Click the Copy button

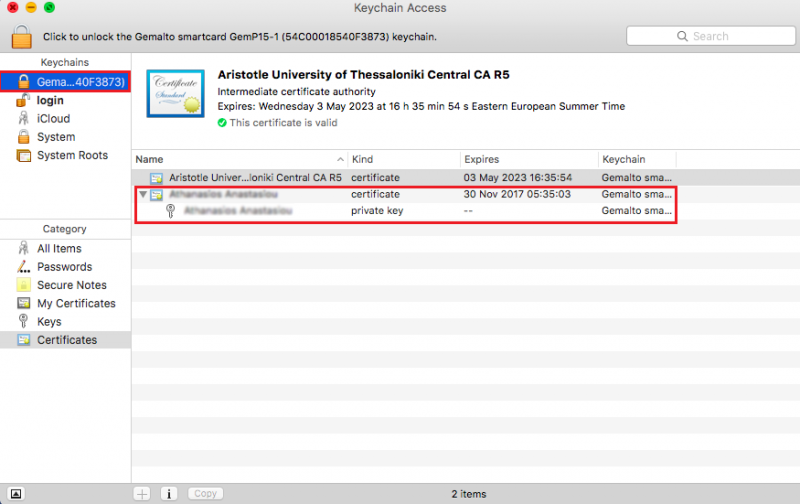click(205, 494)
